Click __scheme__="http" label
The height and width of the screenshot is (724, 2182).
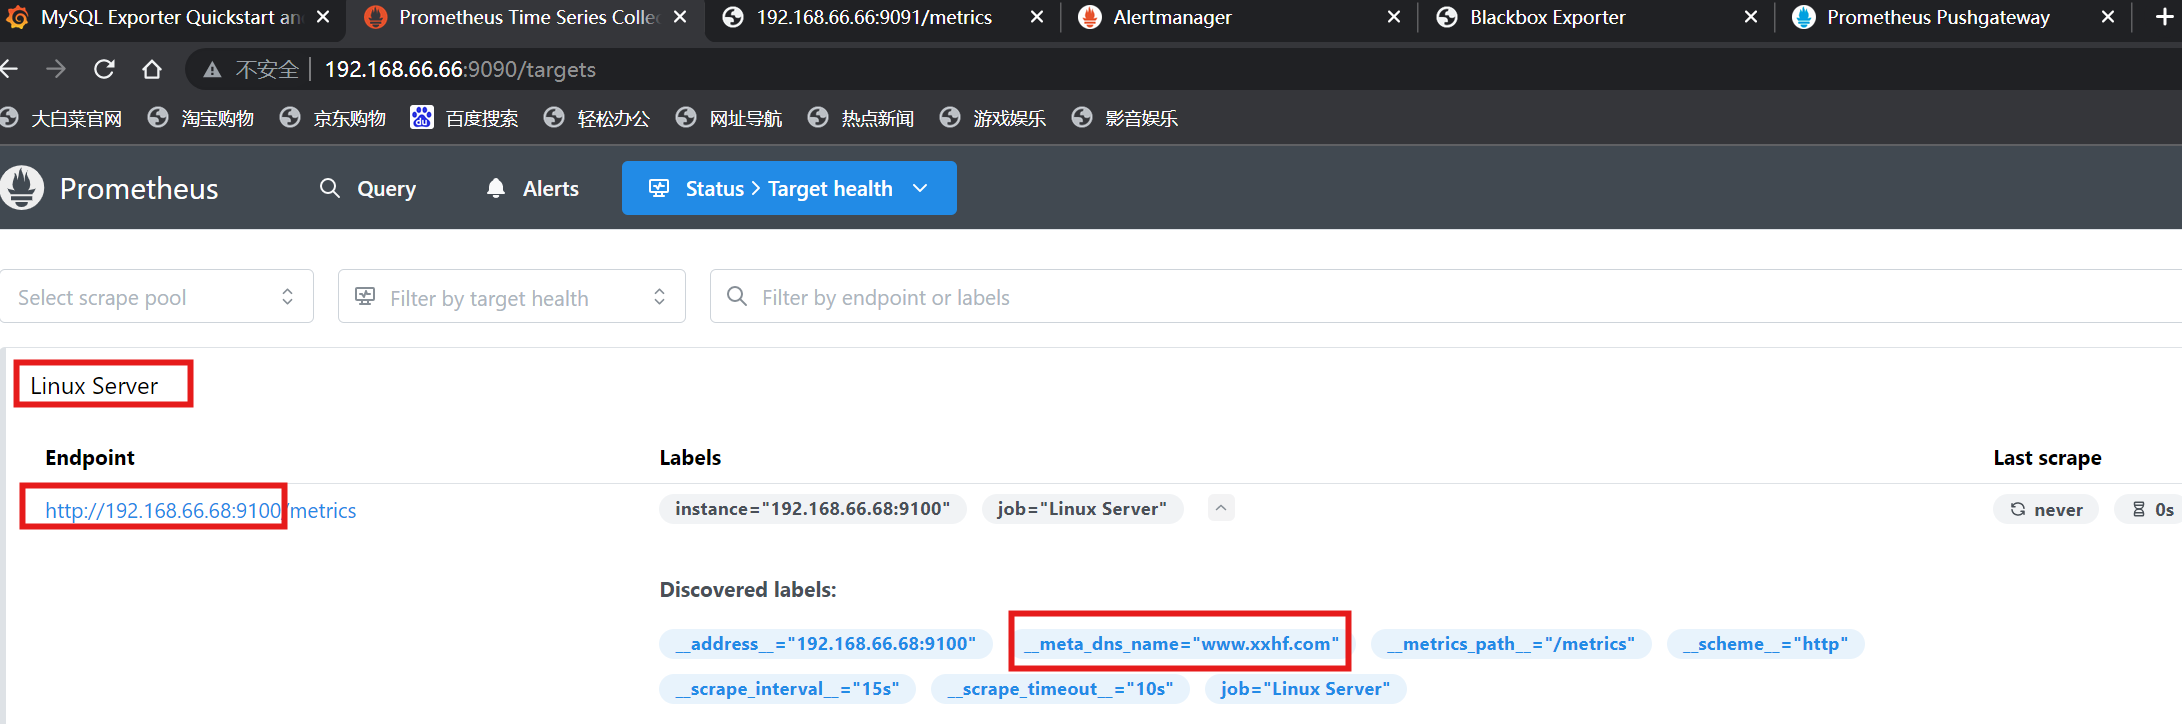coord(1766,643)
